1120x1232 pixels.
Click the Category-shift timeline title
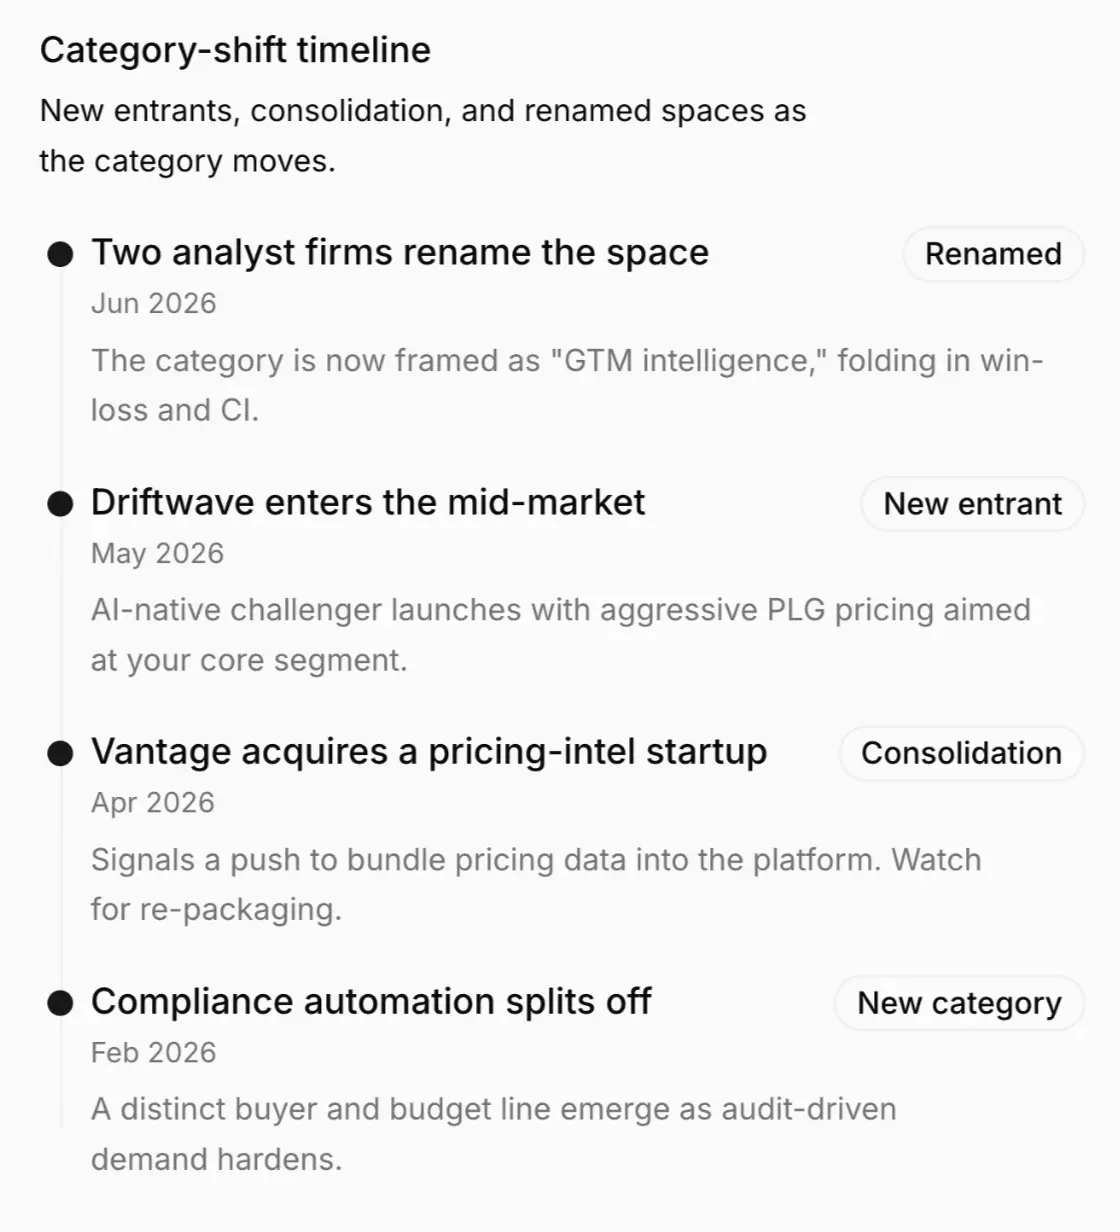point(235,50)
